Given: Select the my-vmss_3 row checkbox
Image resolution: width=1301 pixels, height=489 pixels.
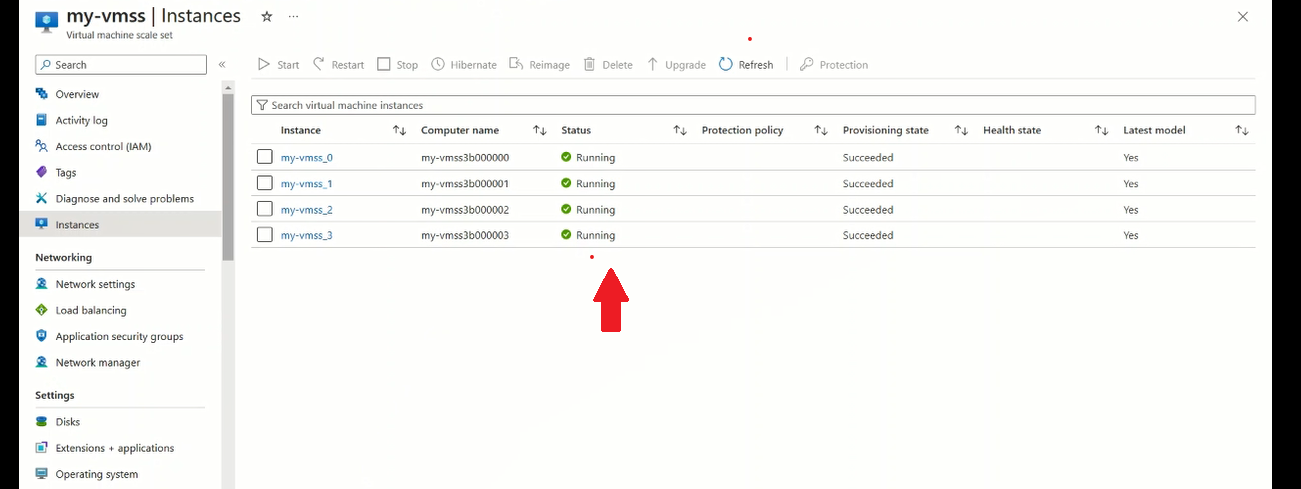Looking at the screenshot, I should click(x=264, y=235).
